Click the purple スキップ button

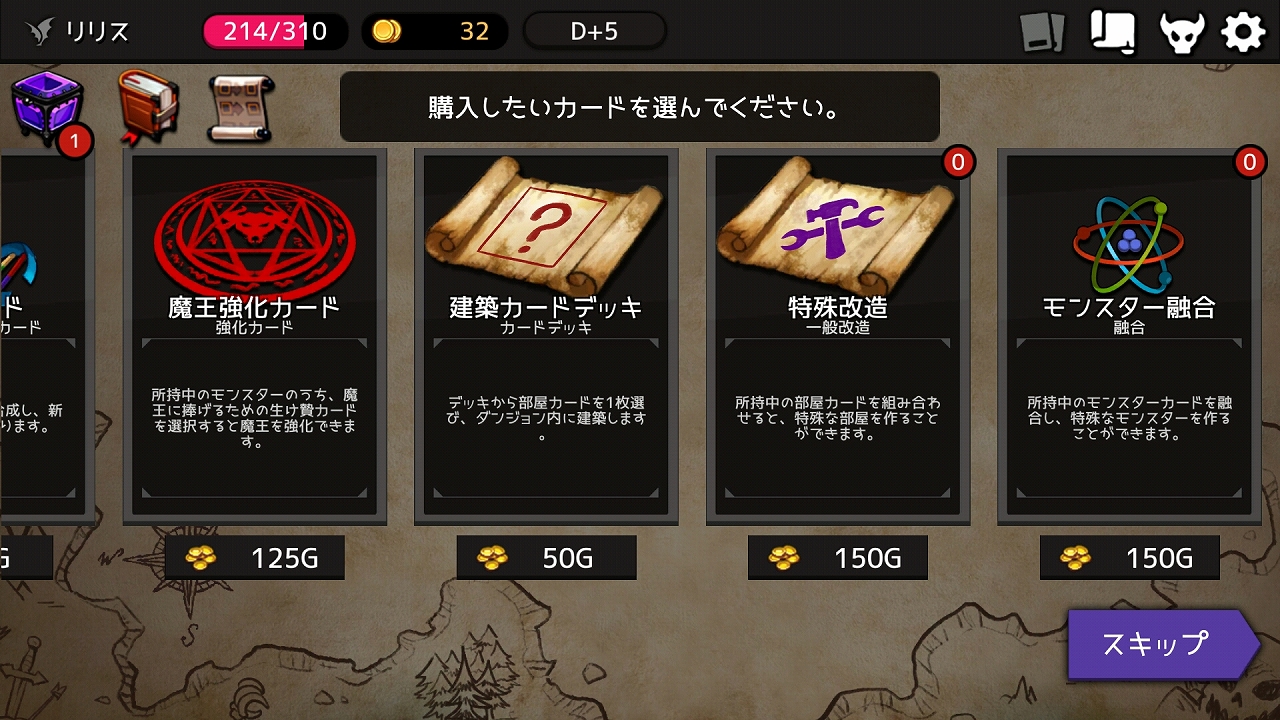[1162, 644]
